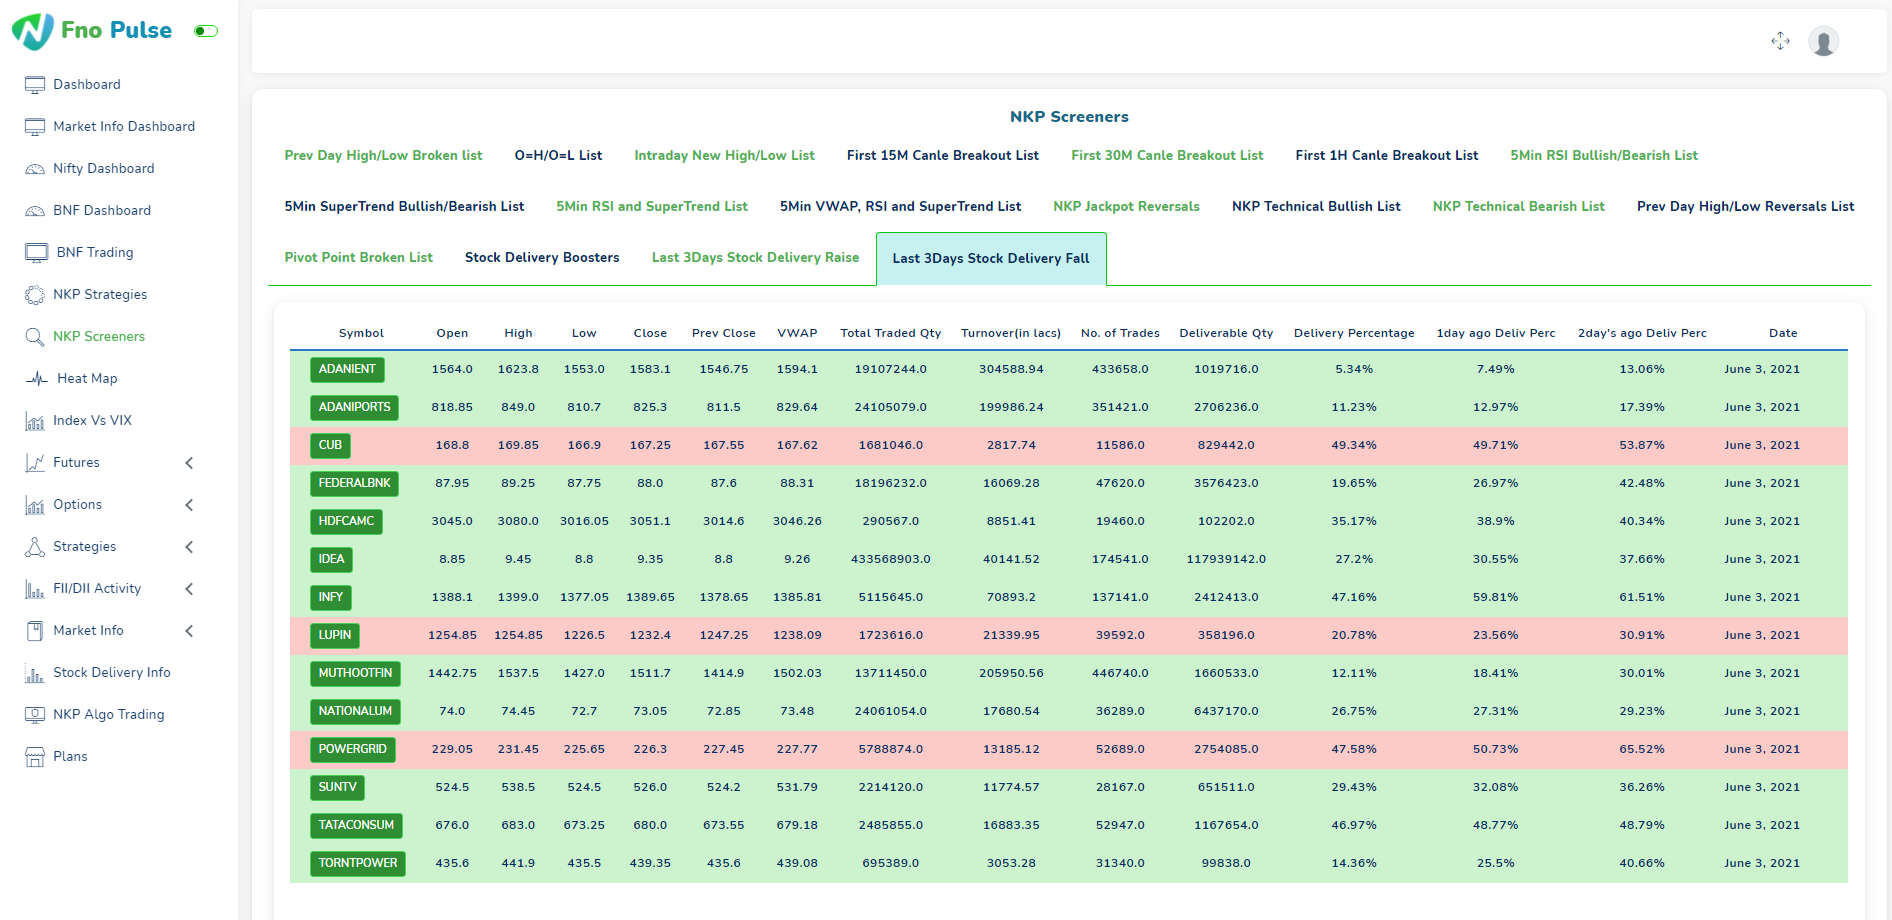Open the HDFCAMC symbol button
This screenshot has height=920, width=1892.
(346, 522)
